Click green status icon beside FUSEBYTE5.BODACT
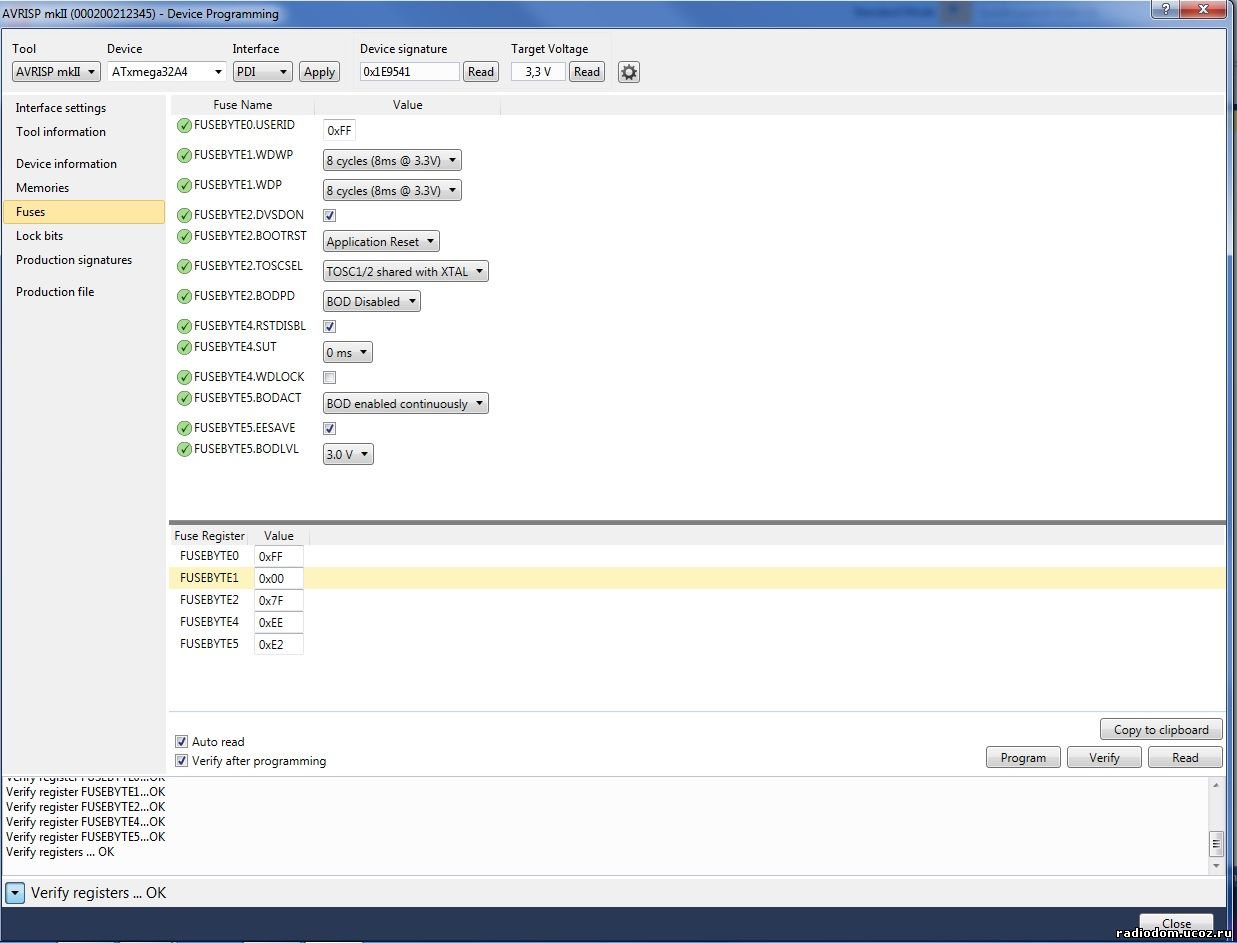 click(184, 399)
